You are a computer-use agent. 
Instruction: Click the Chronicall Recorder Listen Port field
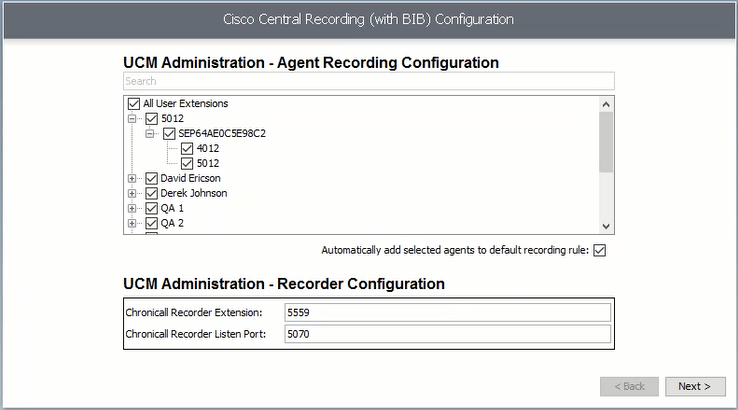click(x=448, y=334)
